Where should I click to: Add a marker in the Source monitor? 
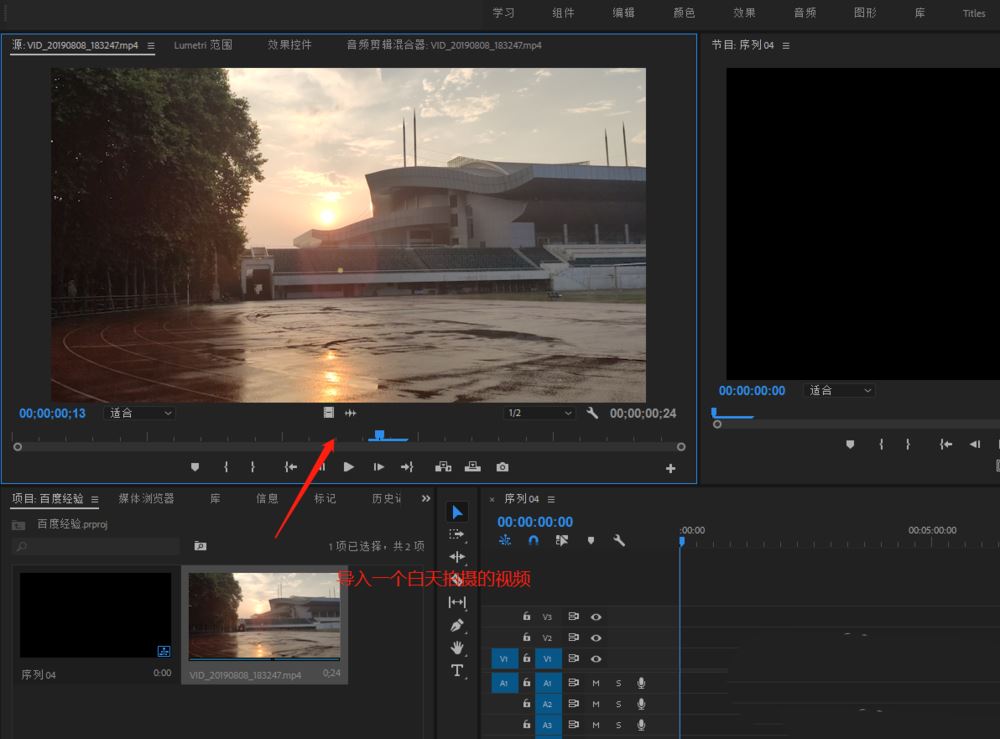tap(195, 467)
